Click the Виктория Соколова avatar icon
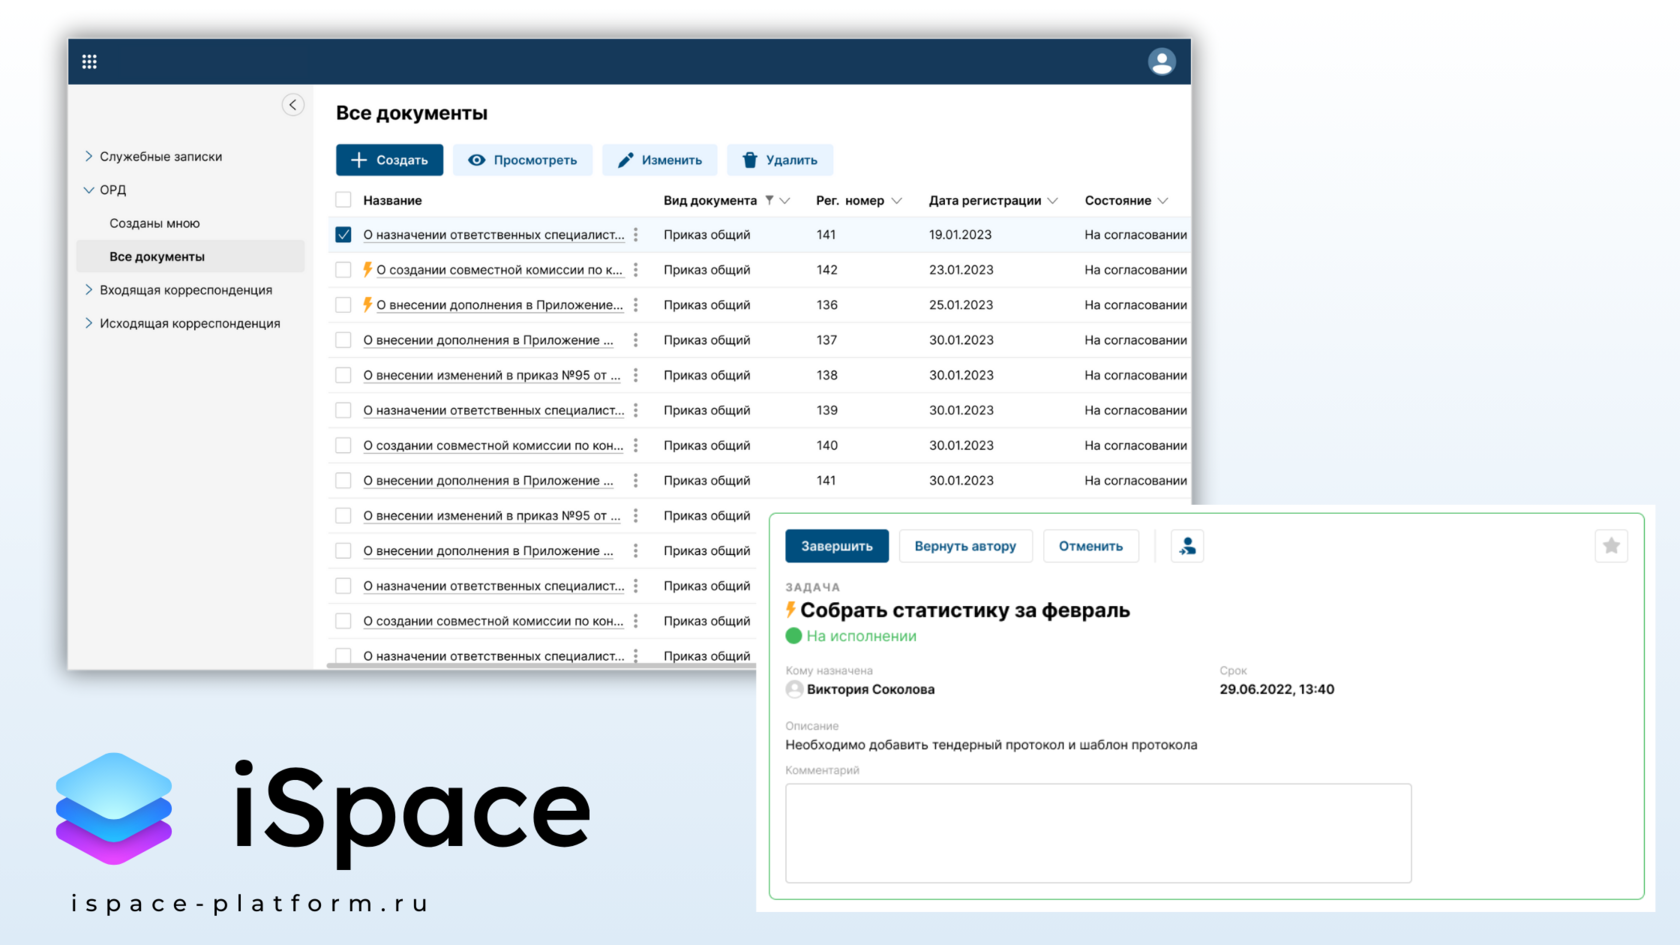The height and width of the screenshot is (945, 1680). [x=794, y=689]
